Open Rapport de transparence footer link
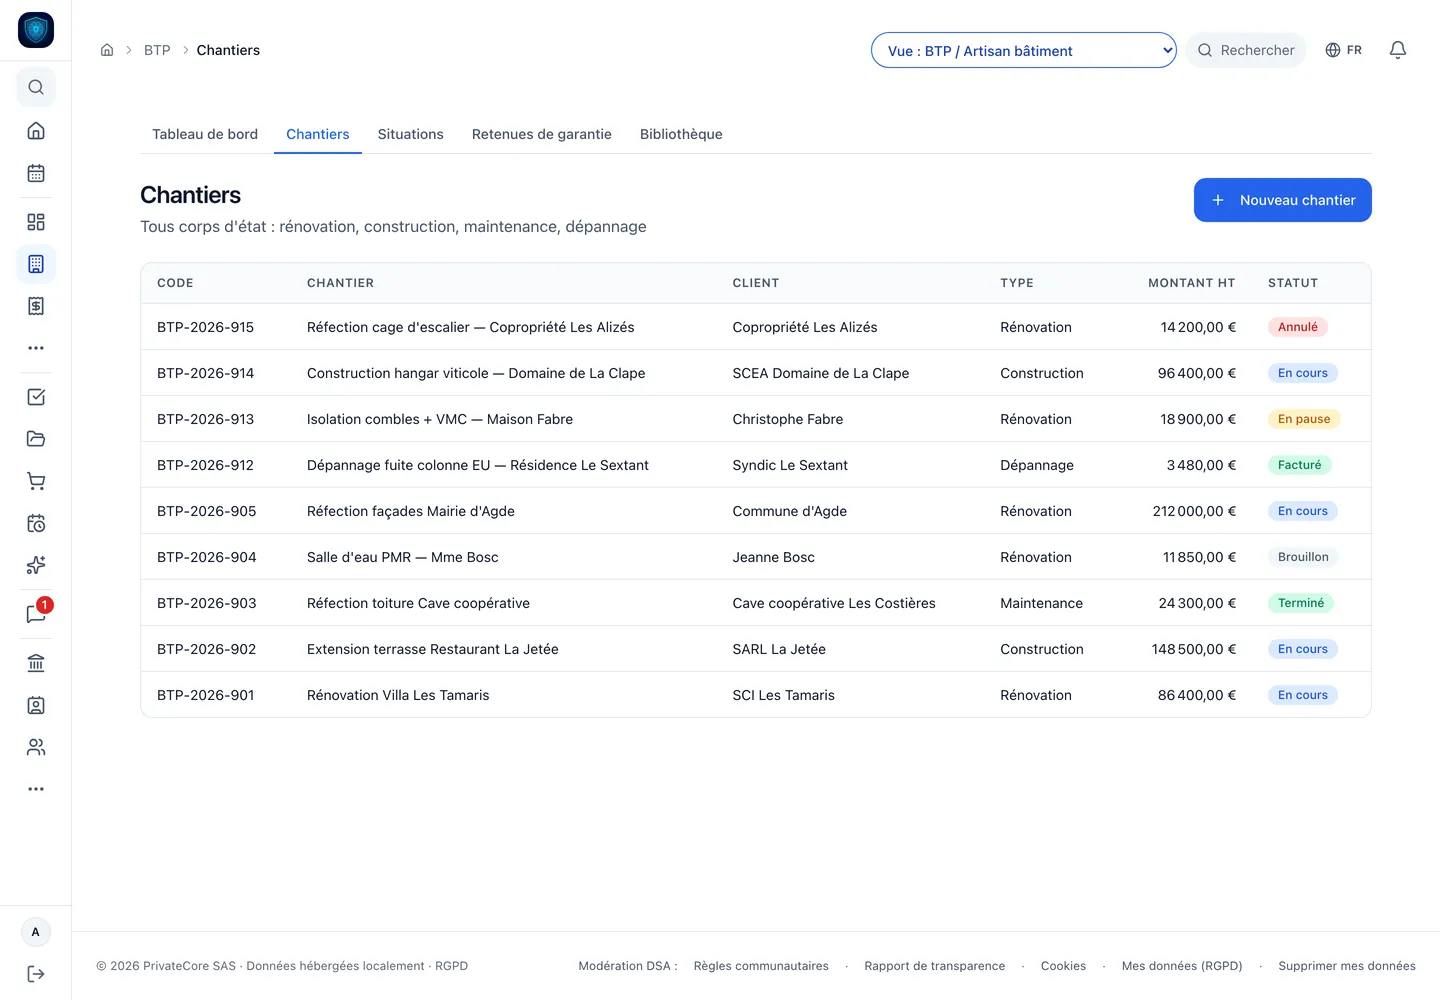 (x=935, y=966)
